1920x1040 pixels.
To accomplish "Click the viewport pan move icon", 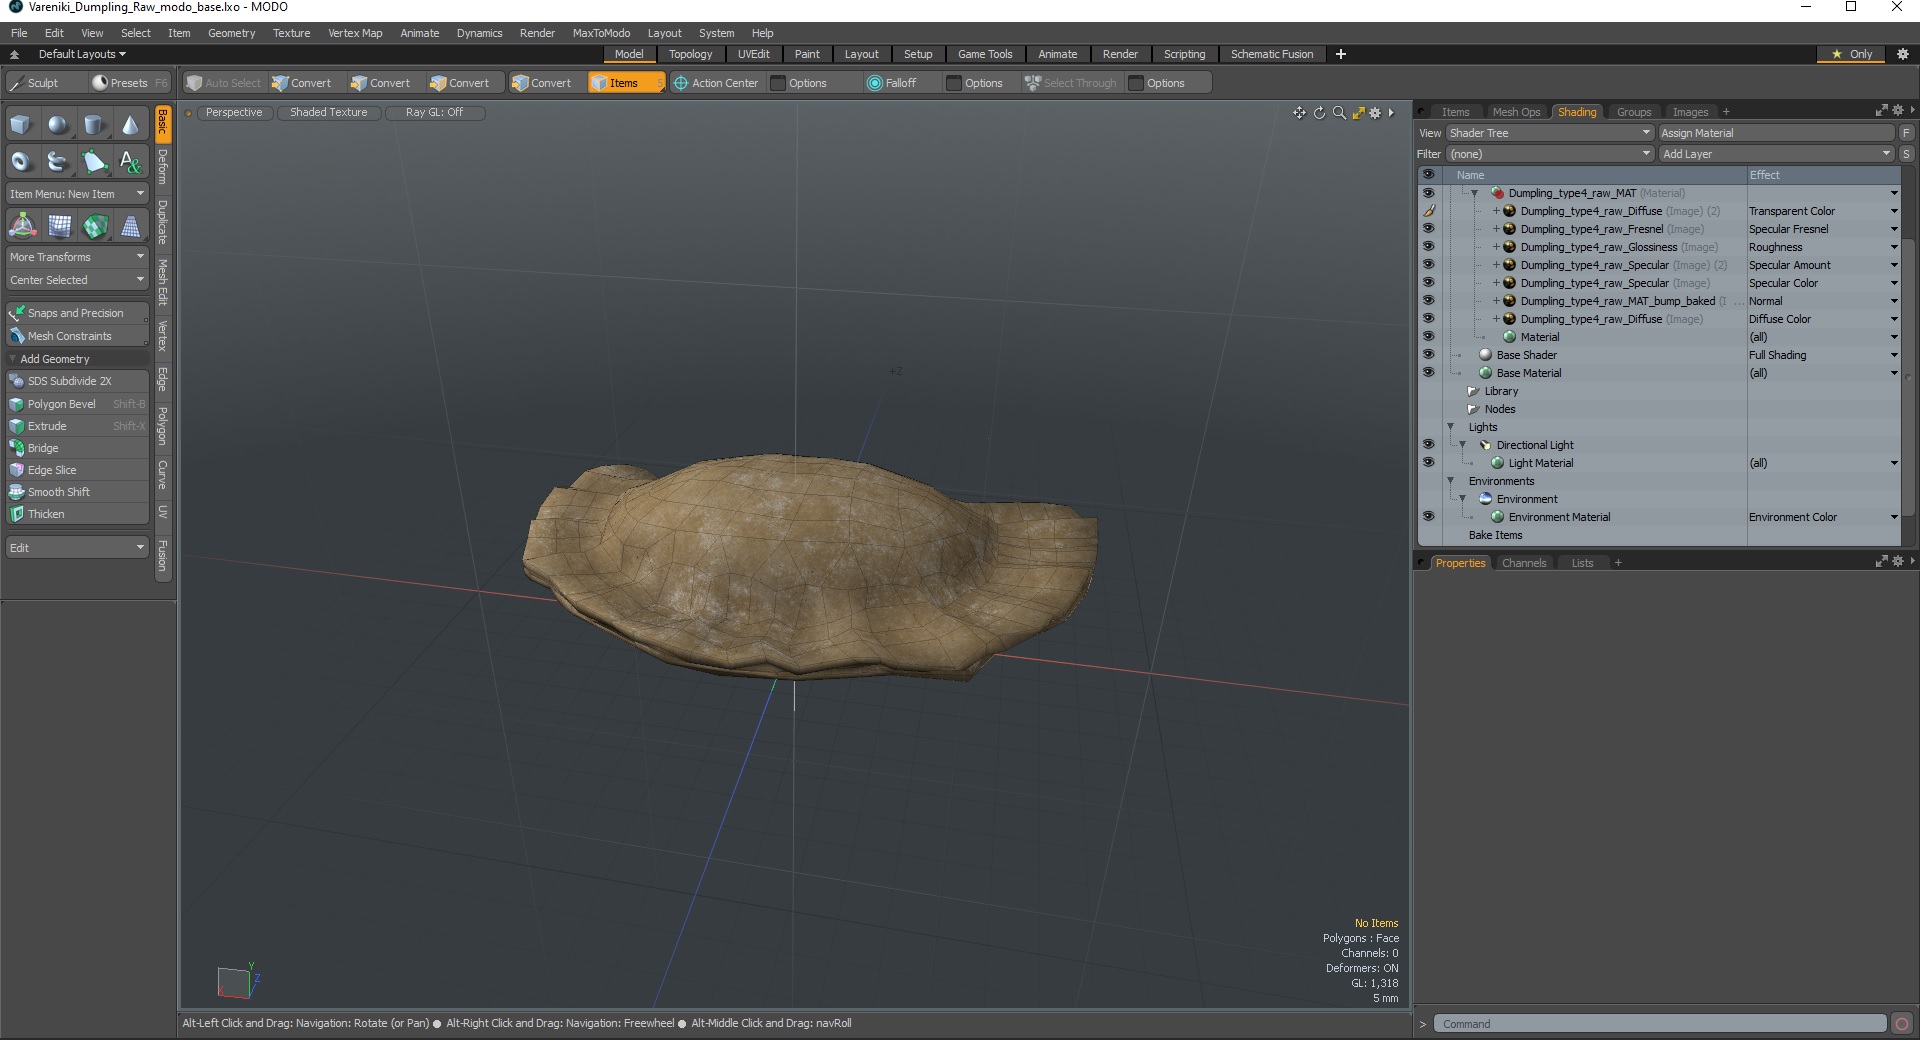I will pyautogui.click(x=1299, y=113).
